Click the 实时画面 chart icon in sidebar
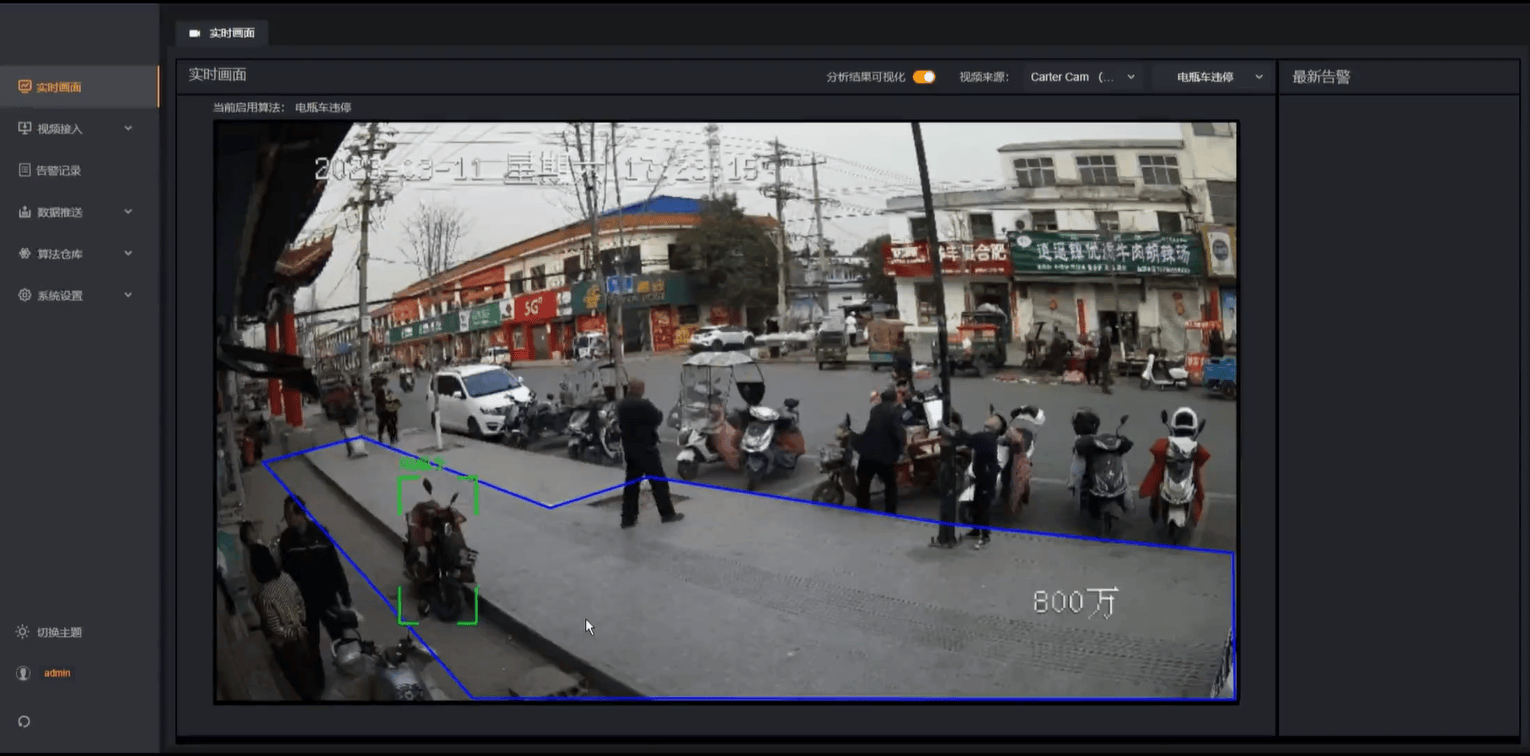1530x756 pixels. click(25, 87)
